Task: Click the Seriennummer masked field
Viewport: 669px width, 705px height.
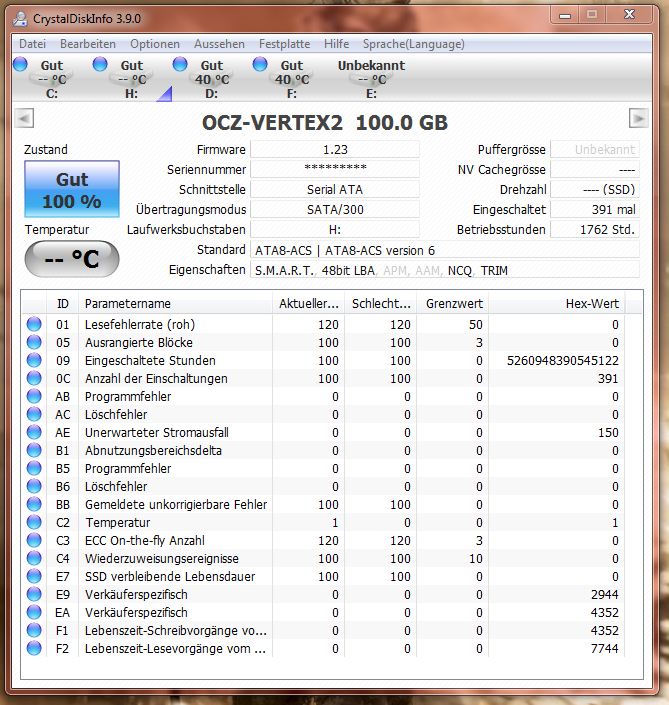Action: pos(335,170)
